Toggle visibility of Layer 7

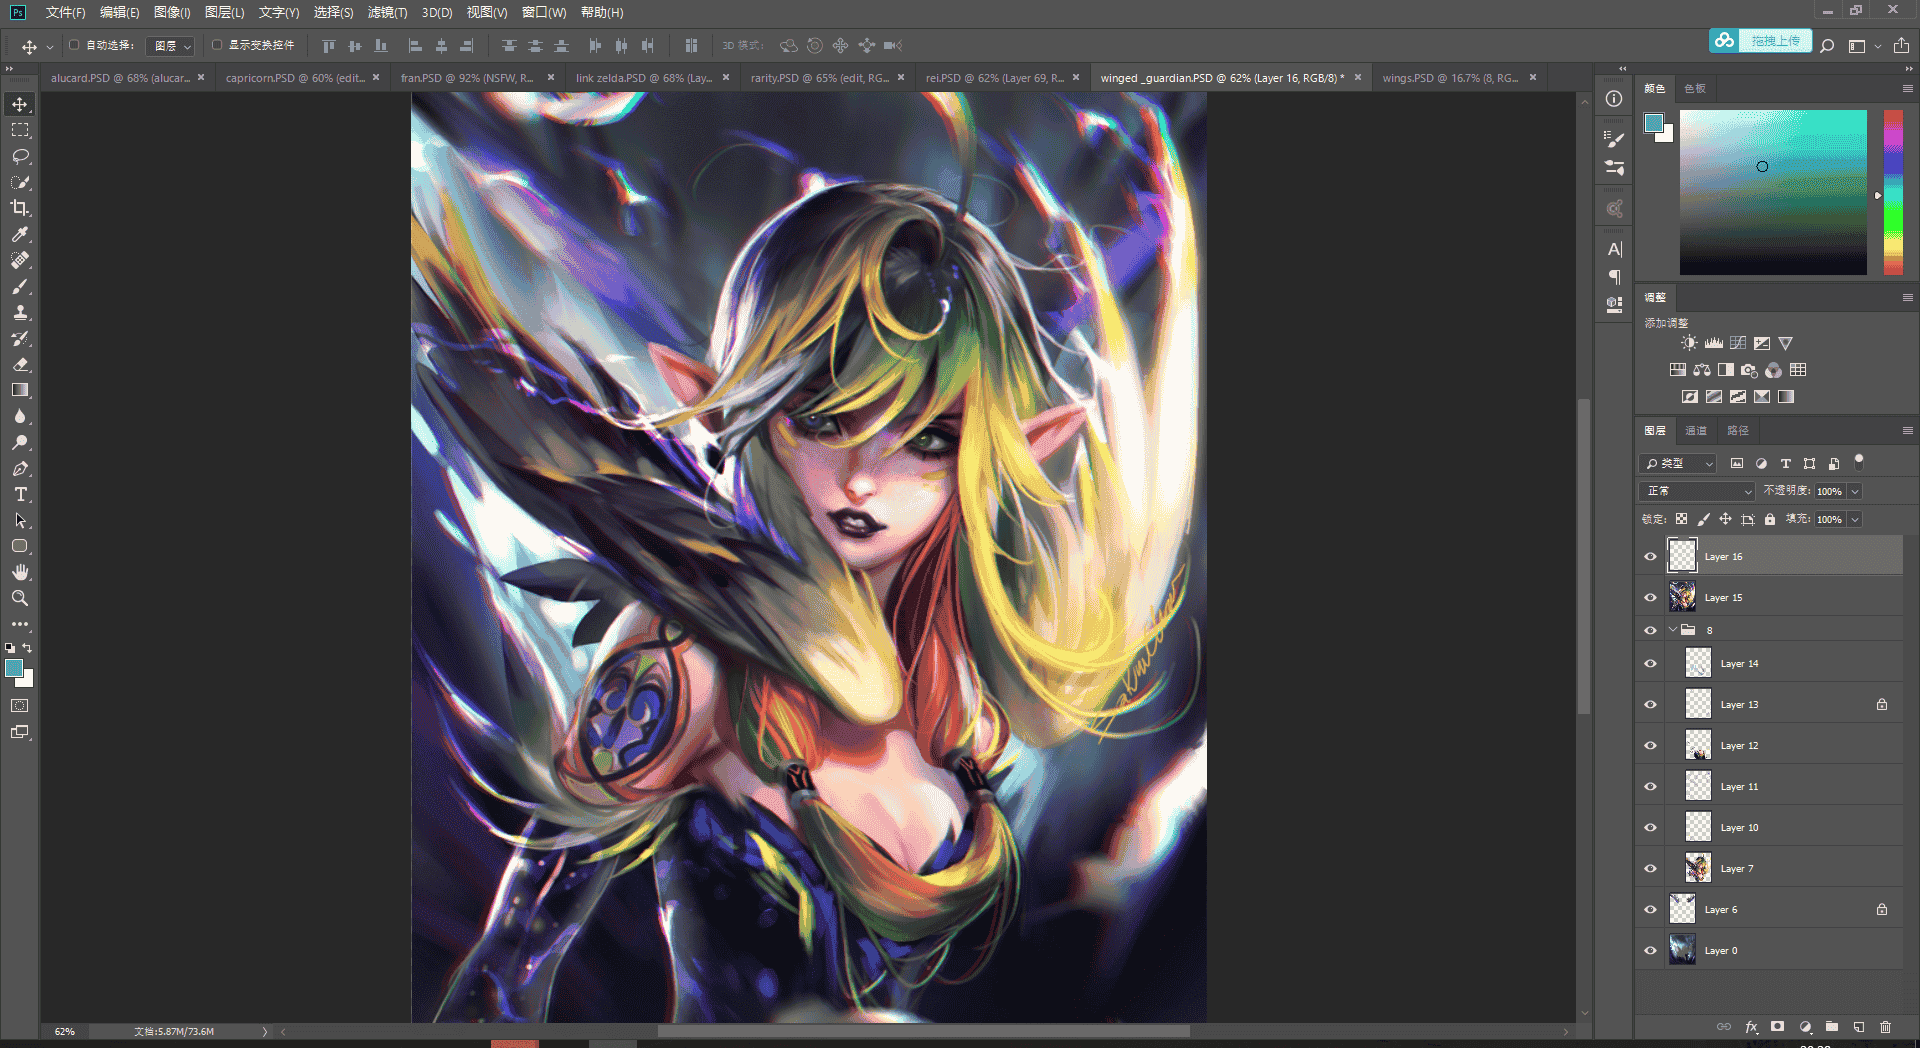point(1650,869)
